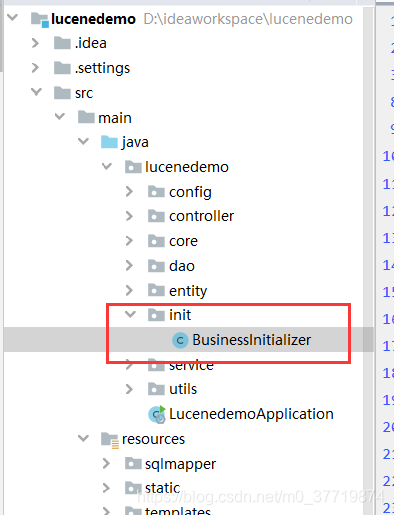Select the resources directory label
The height and width of the screenshot is (515, 394).
click(153, 439)
